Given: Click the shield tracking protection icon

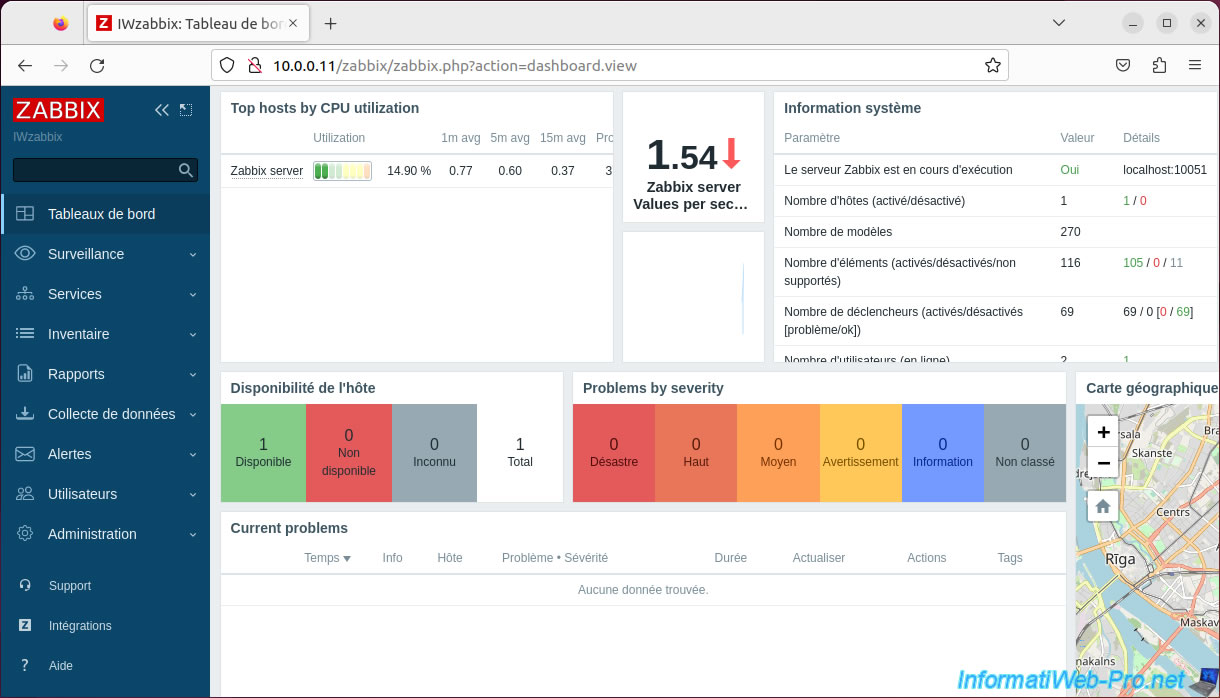Looking at the screenshot, I should (x=227, y=66).
